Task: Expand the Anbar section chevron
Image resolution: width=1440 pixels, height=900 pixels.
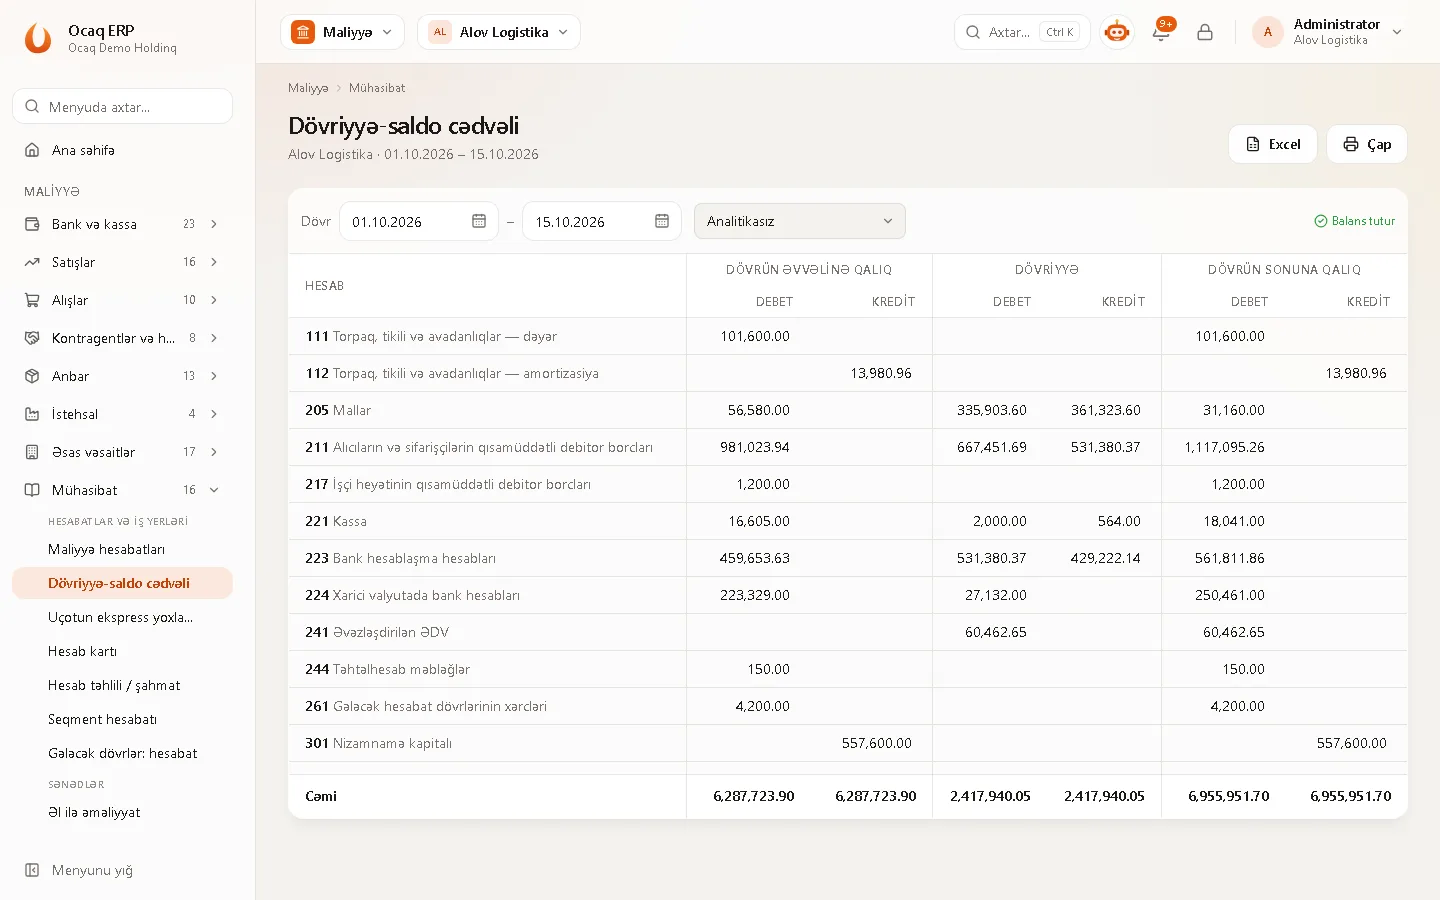Action: coord(214,376)
